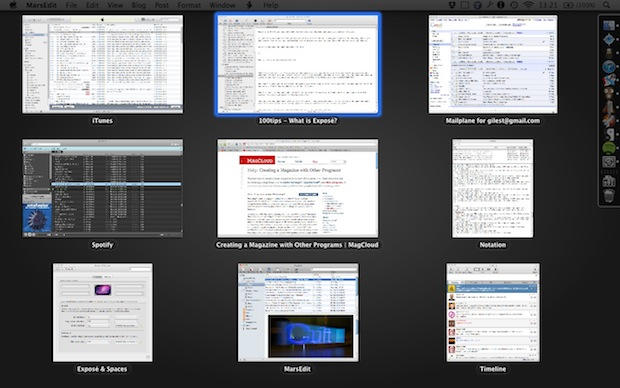The height and width of the screenshot is (388, 620).
Task: Open the File menu
Action: (x=71, y=5)
